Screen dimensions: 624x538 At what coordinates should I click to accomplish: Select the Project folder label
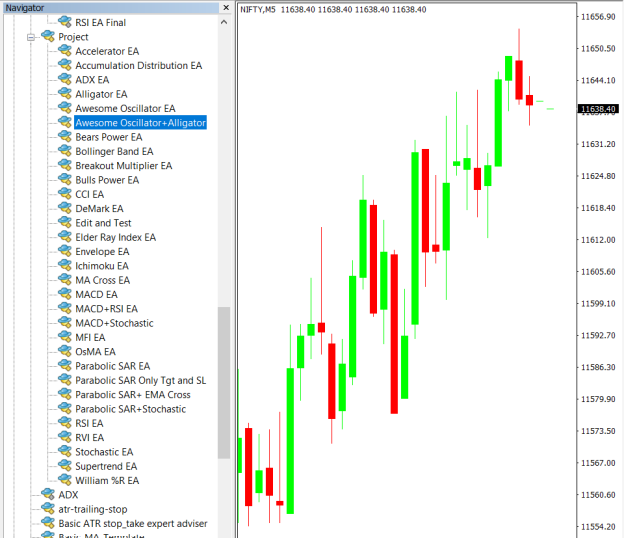73,37
